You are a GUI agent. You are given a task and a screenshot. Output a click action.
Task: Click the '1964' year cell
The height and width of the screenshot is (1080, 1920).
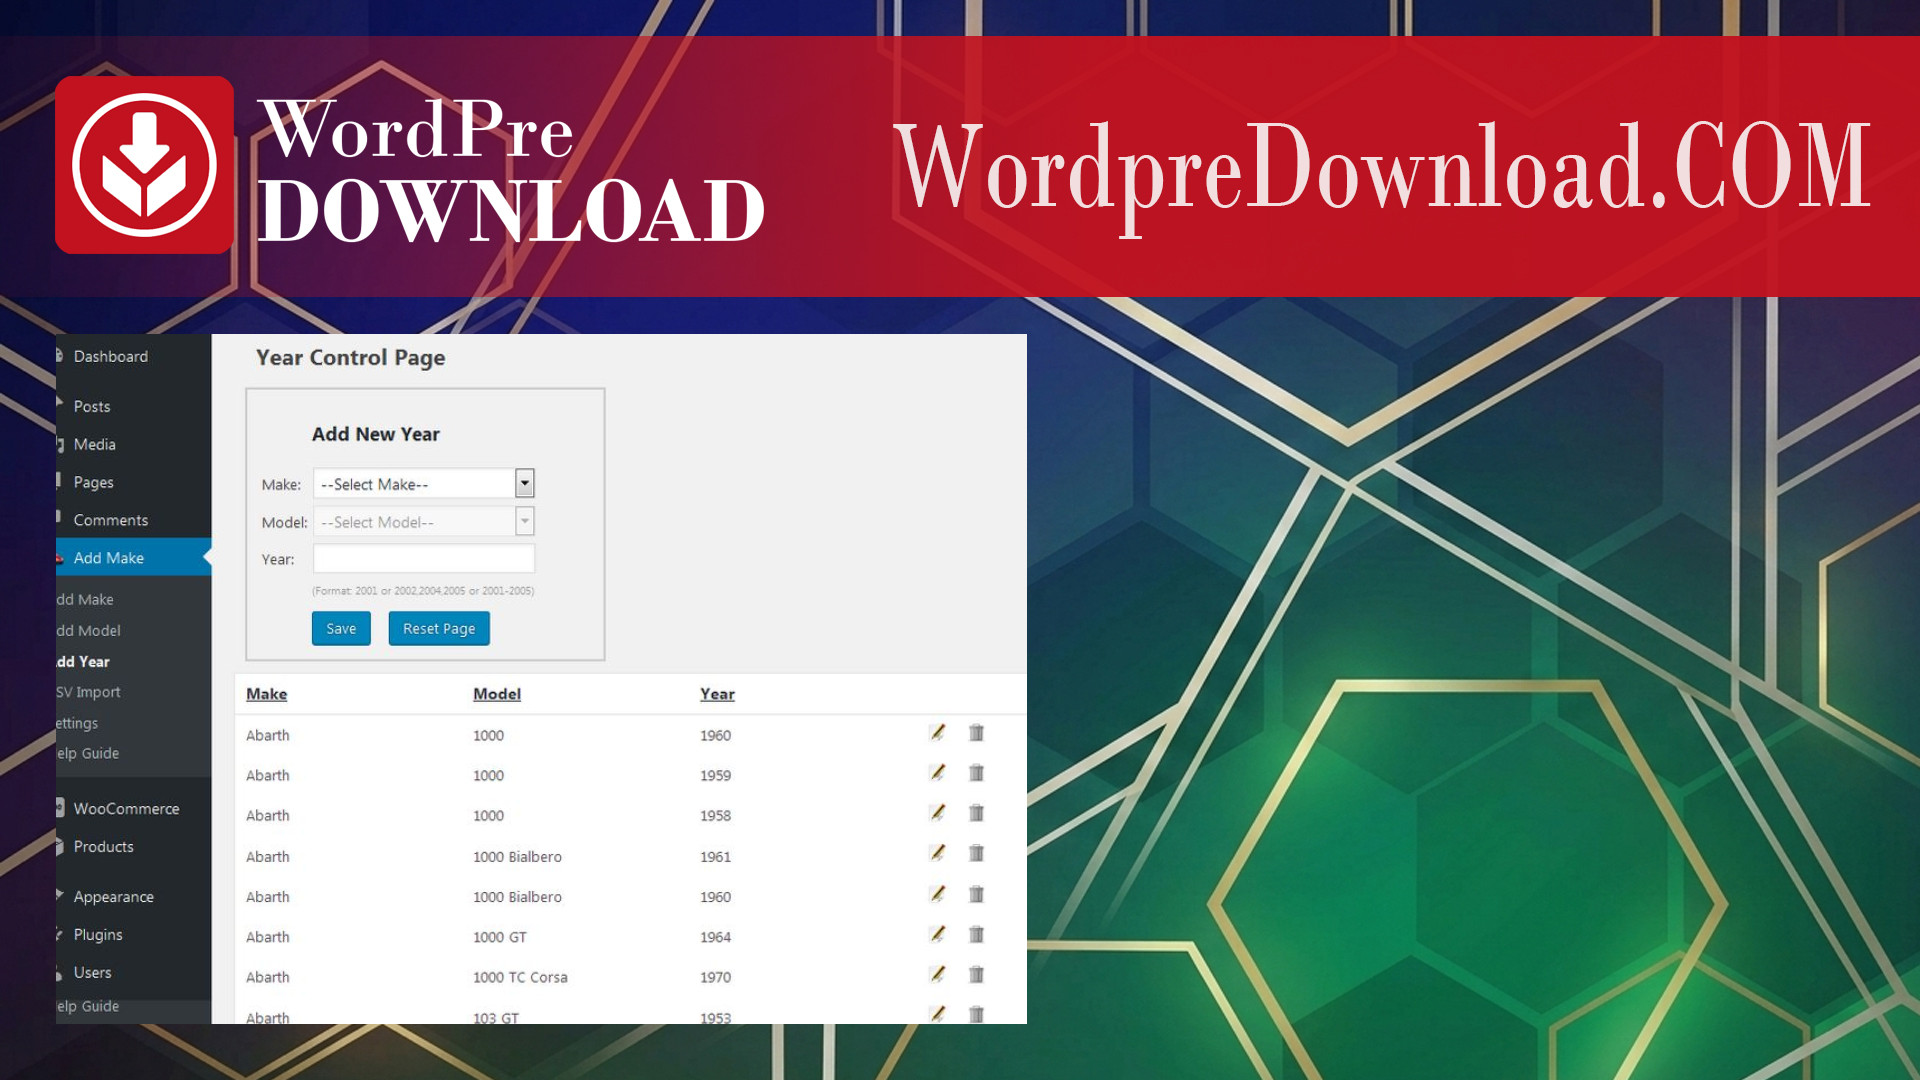click(x=715, y=937)
